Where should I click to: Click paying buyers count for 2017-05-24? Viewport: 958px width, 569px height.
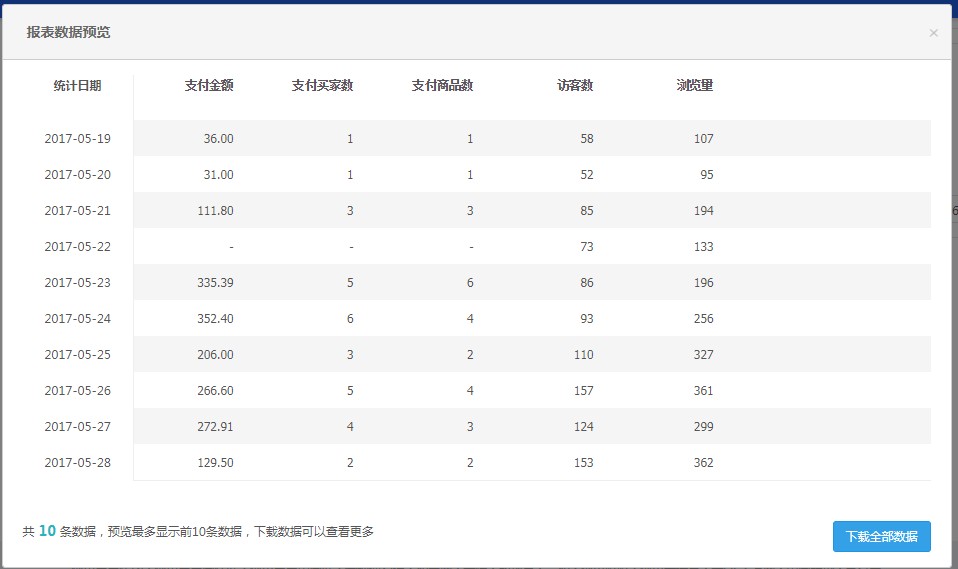(x=350, y=319)
